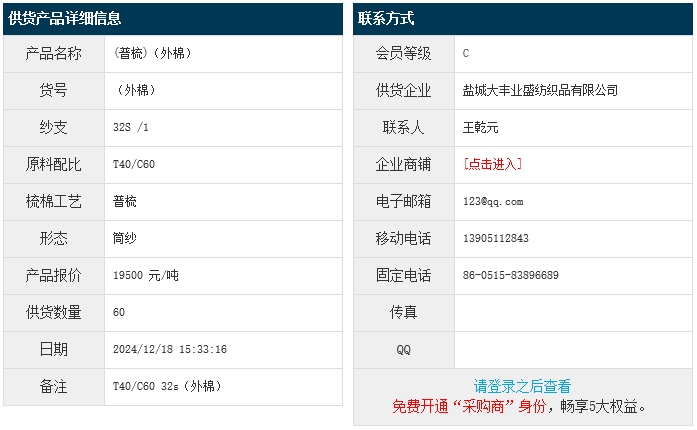
Task: Click the 供货产品详细信息 panel header
Action: point(65,19)
